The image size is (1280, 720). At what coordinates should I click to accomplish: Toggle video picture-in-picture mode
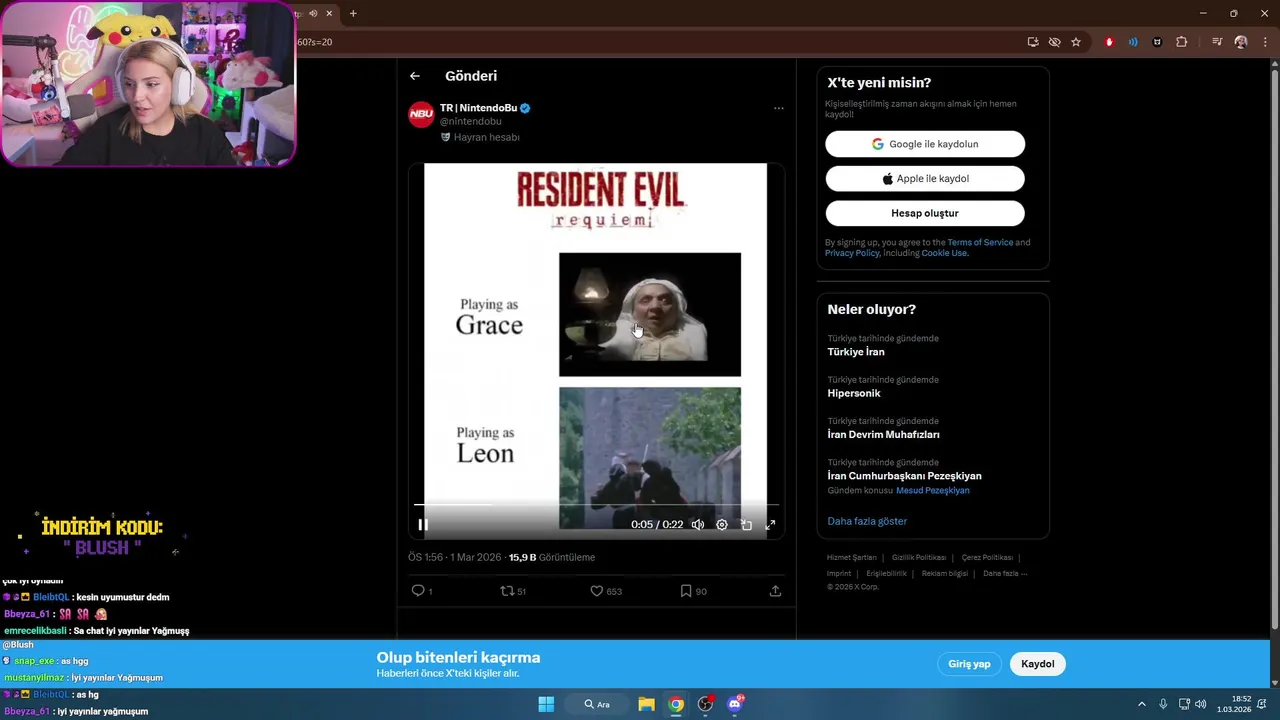(x=746, y=524)
